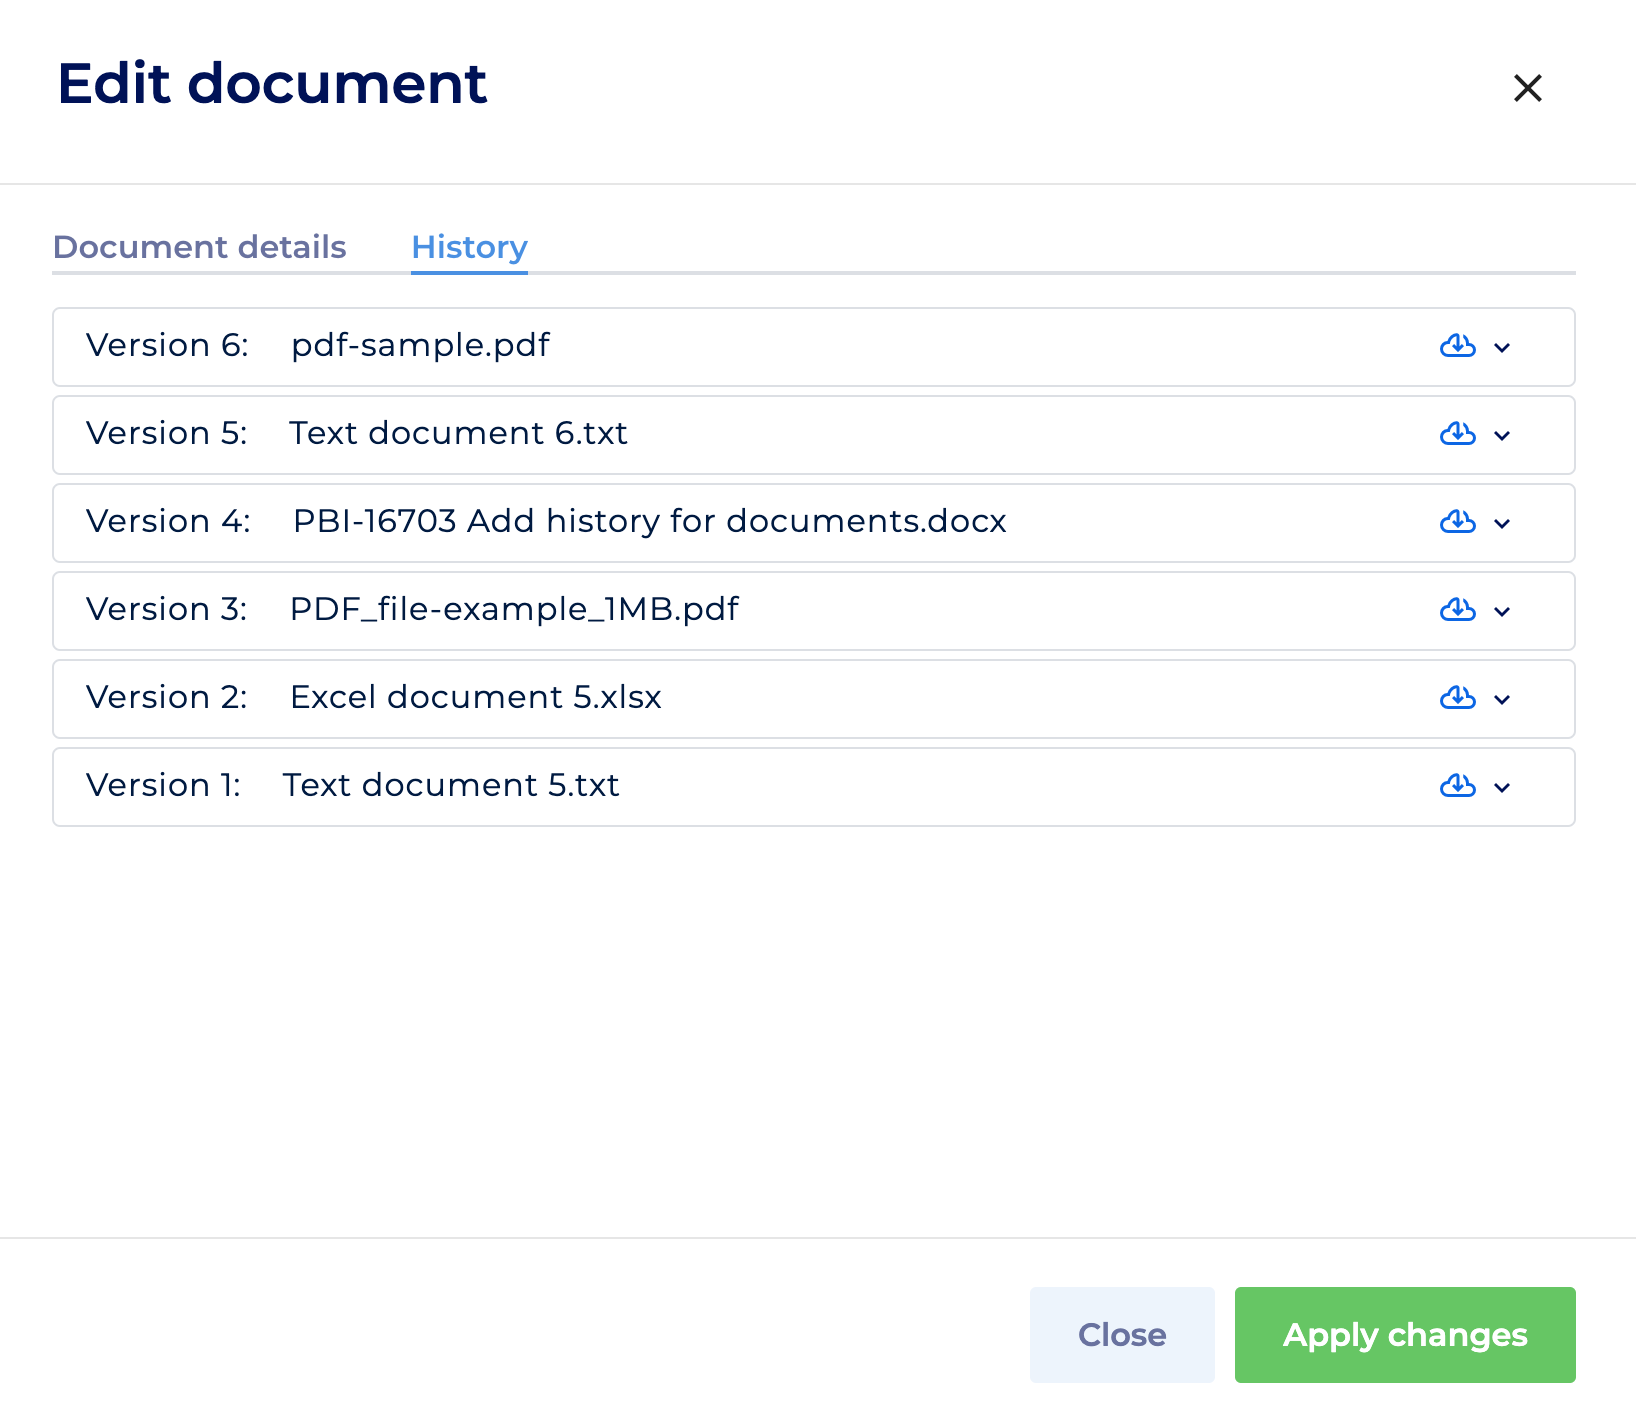Download Version 4 PBI-16703 docx file
The image size is (1636, 1422).
[1457, 522]
